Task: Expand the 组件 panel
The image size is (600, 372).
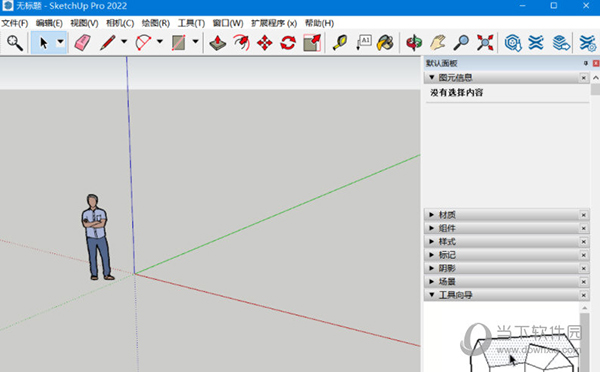Action: coord(432,228)
